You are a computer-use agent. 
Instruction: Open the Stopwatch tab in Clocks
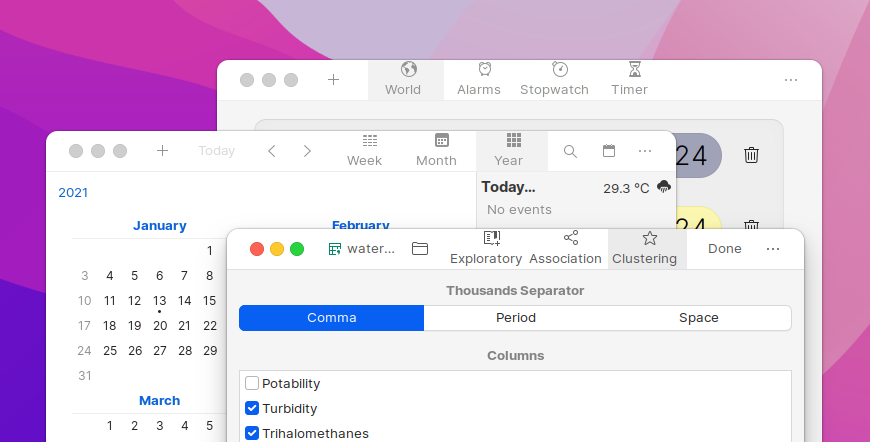(x=554, y=80)
